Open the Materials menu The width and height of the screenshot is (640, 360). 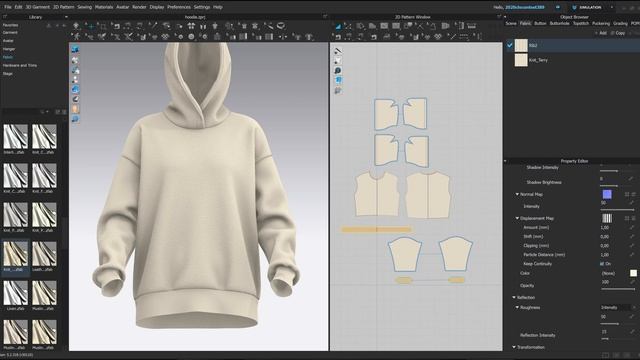point(104,7)
